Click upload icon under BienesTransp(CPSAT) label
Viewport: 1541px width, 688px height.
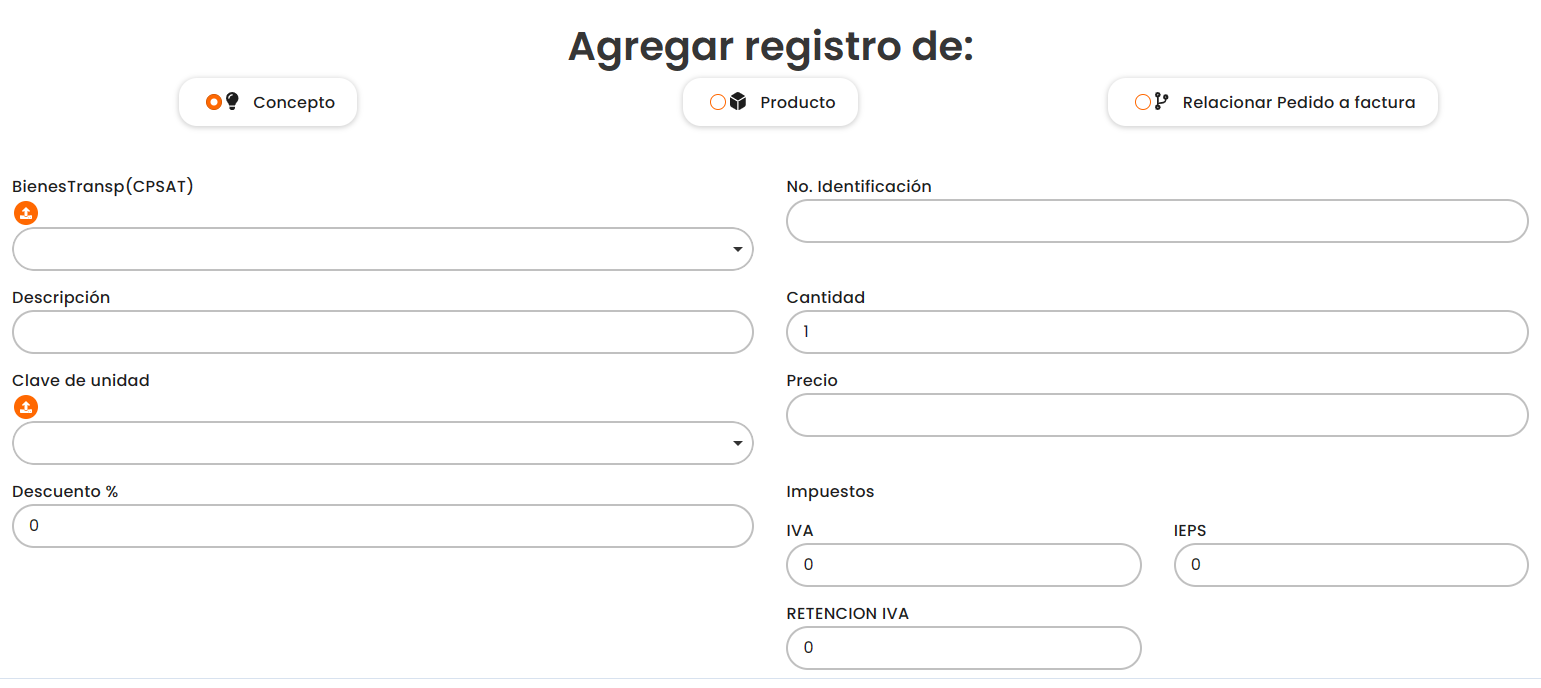pyautogui.click(x=26, y=212)
